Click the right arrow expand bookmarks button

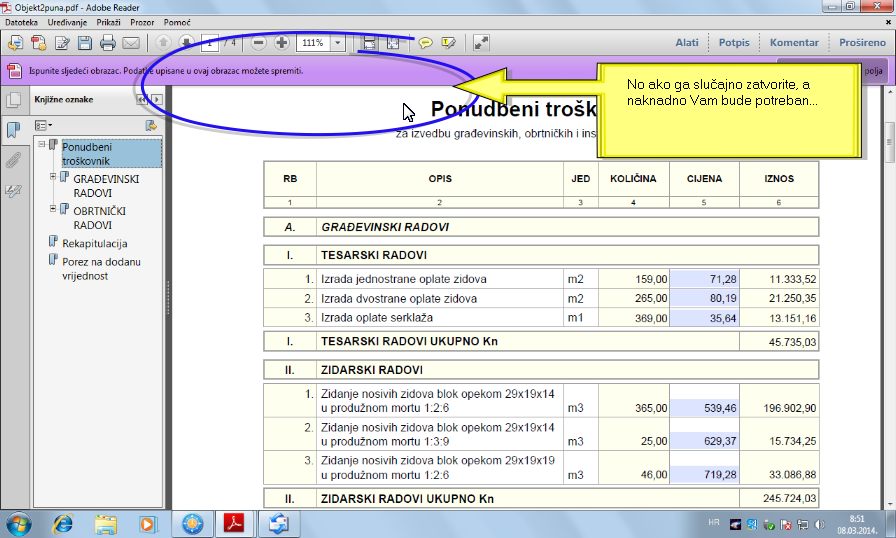(x=157, y=99)
